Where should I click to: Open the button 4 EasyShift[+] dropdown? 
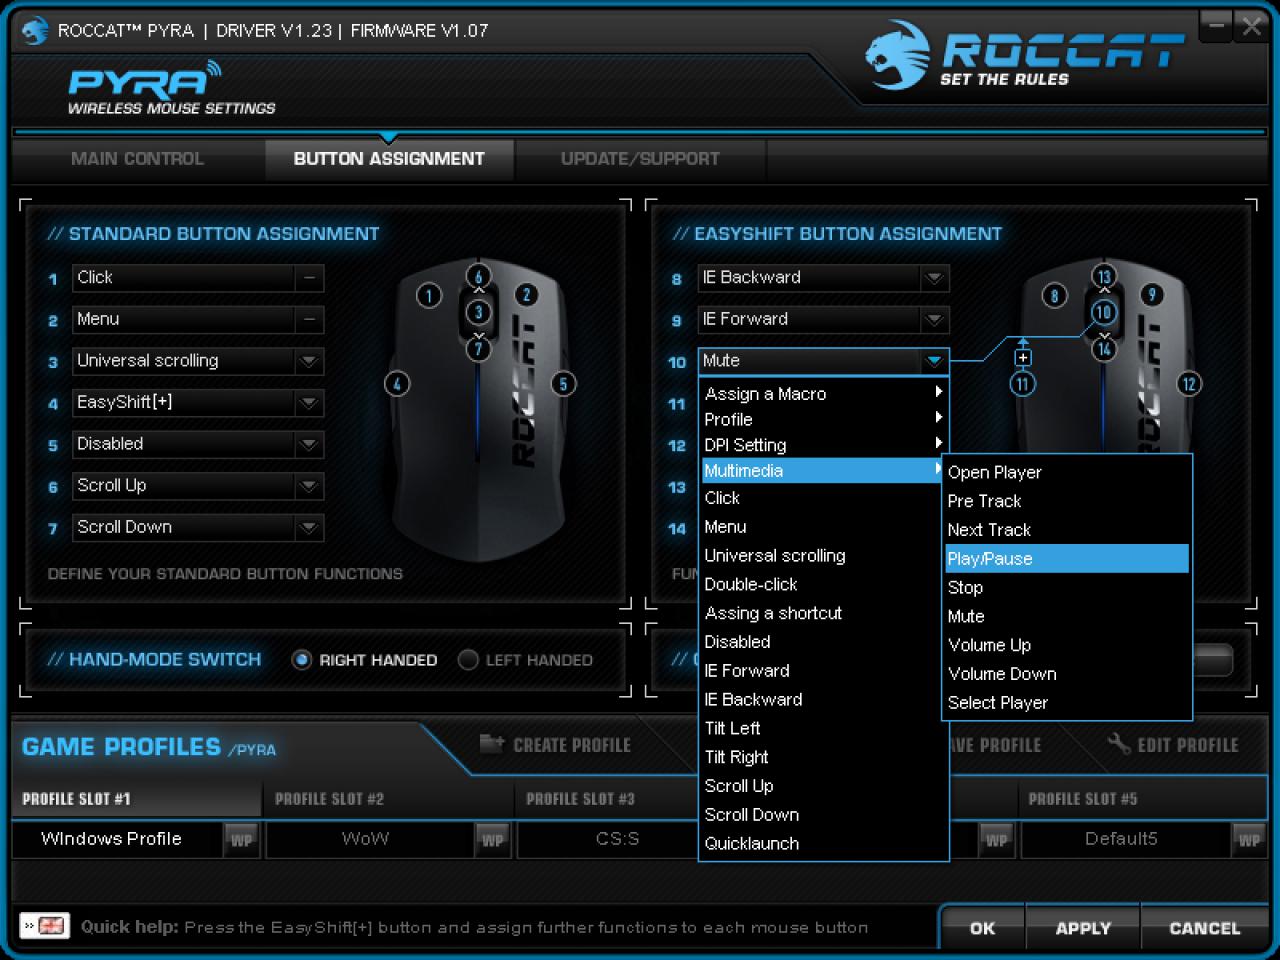coord(309,403)
